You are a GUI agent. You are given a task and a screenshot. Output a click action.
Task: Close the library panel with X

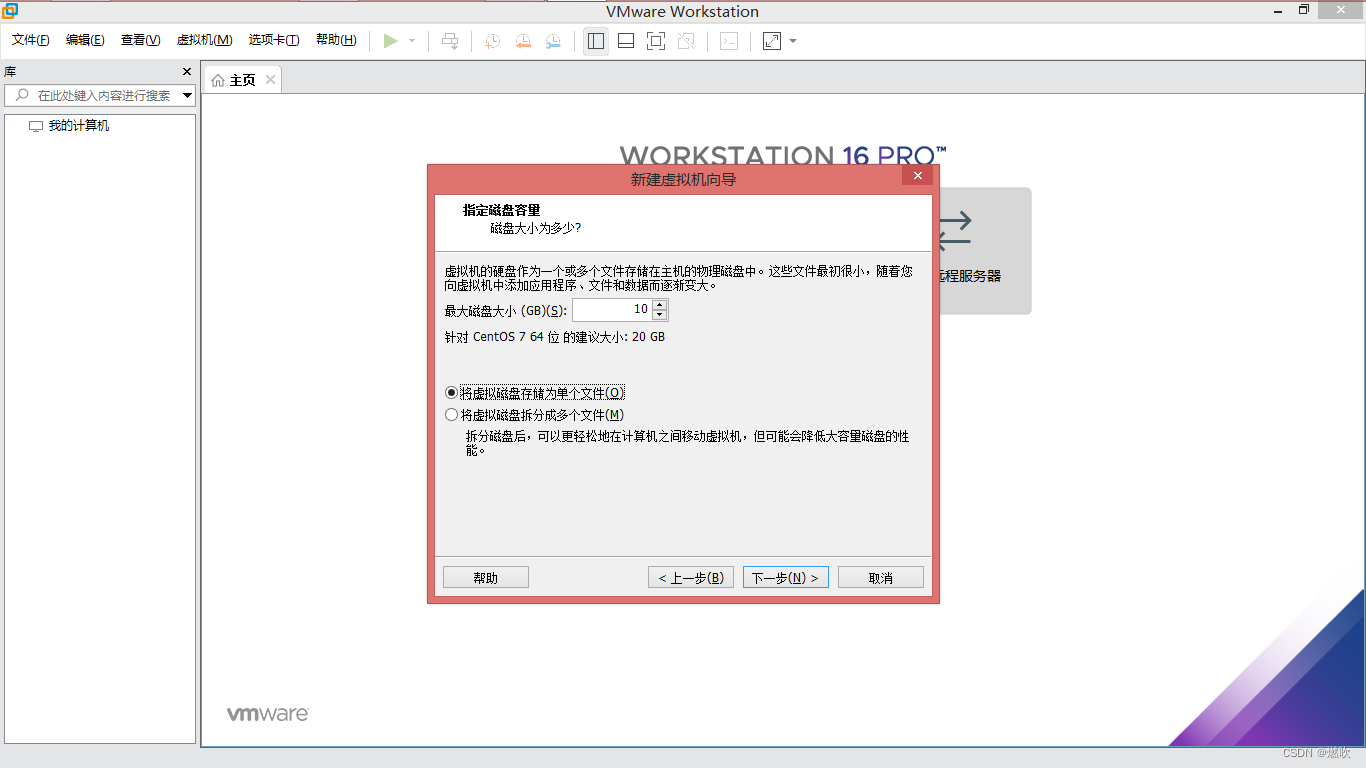pyautogui.click(x=186, y=72)
